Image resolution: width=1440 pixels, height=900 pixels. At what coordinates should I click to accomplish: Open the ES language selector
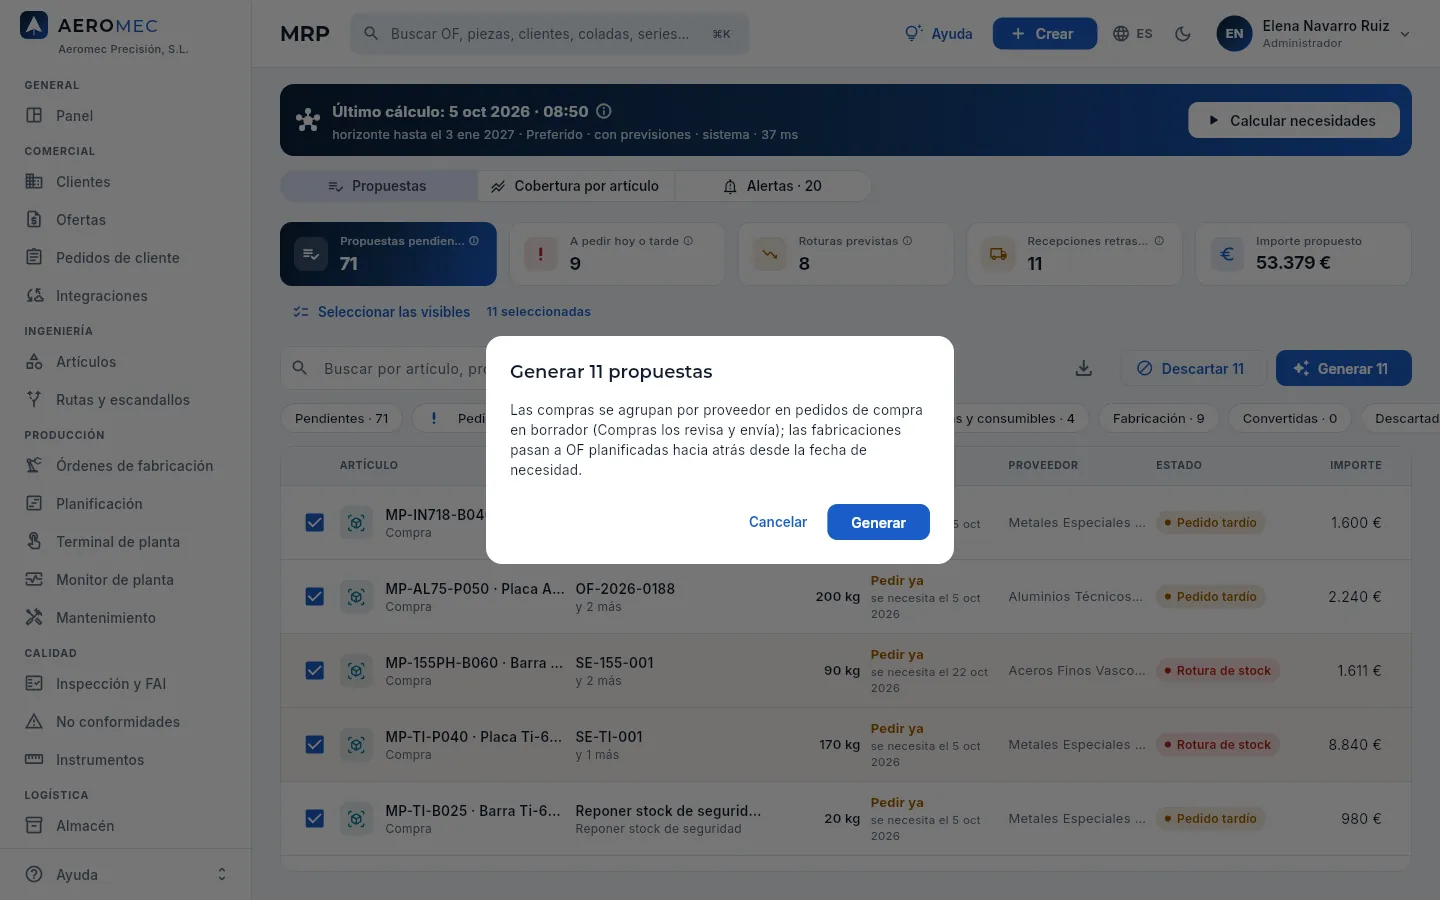[1133, 34]
